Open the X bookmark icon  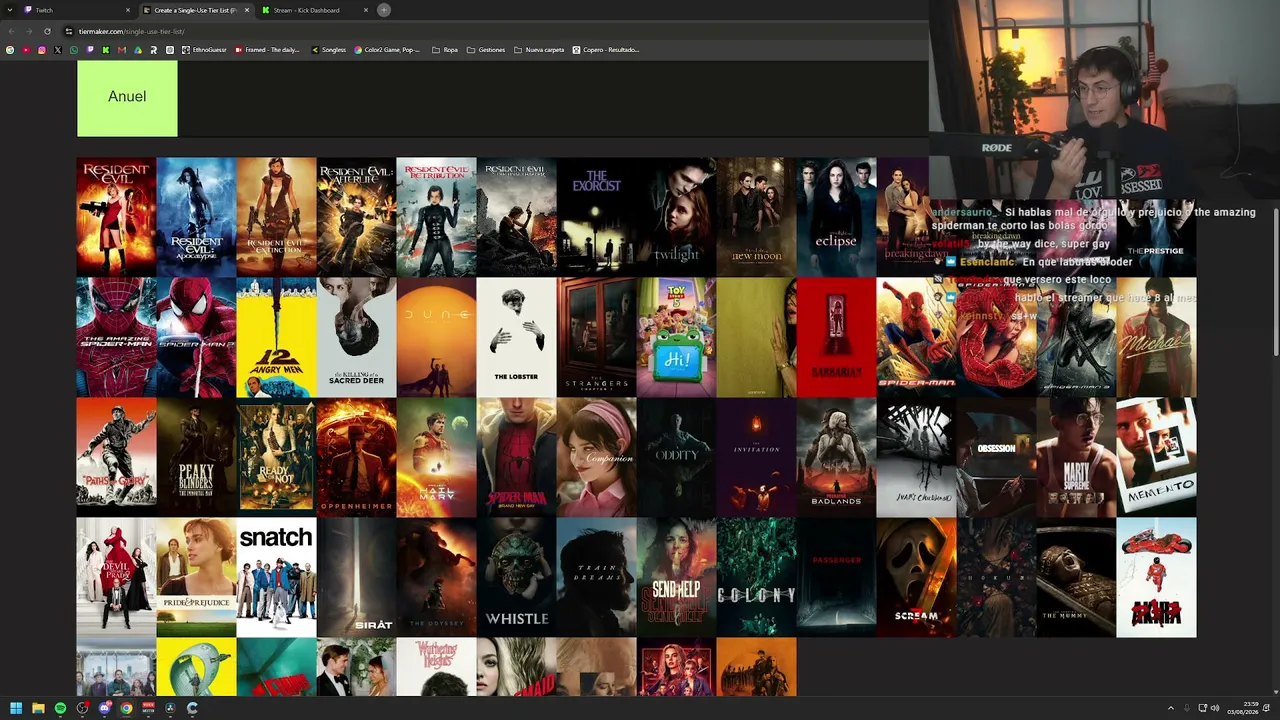(x=58, y=50)
